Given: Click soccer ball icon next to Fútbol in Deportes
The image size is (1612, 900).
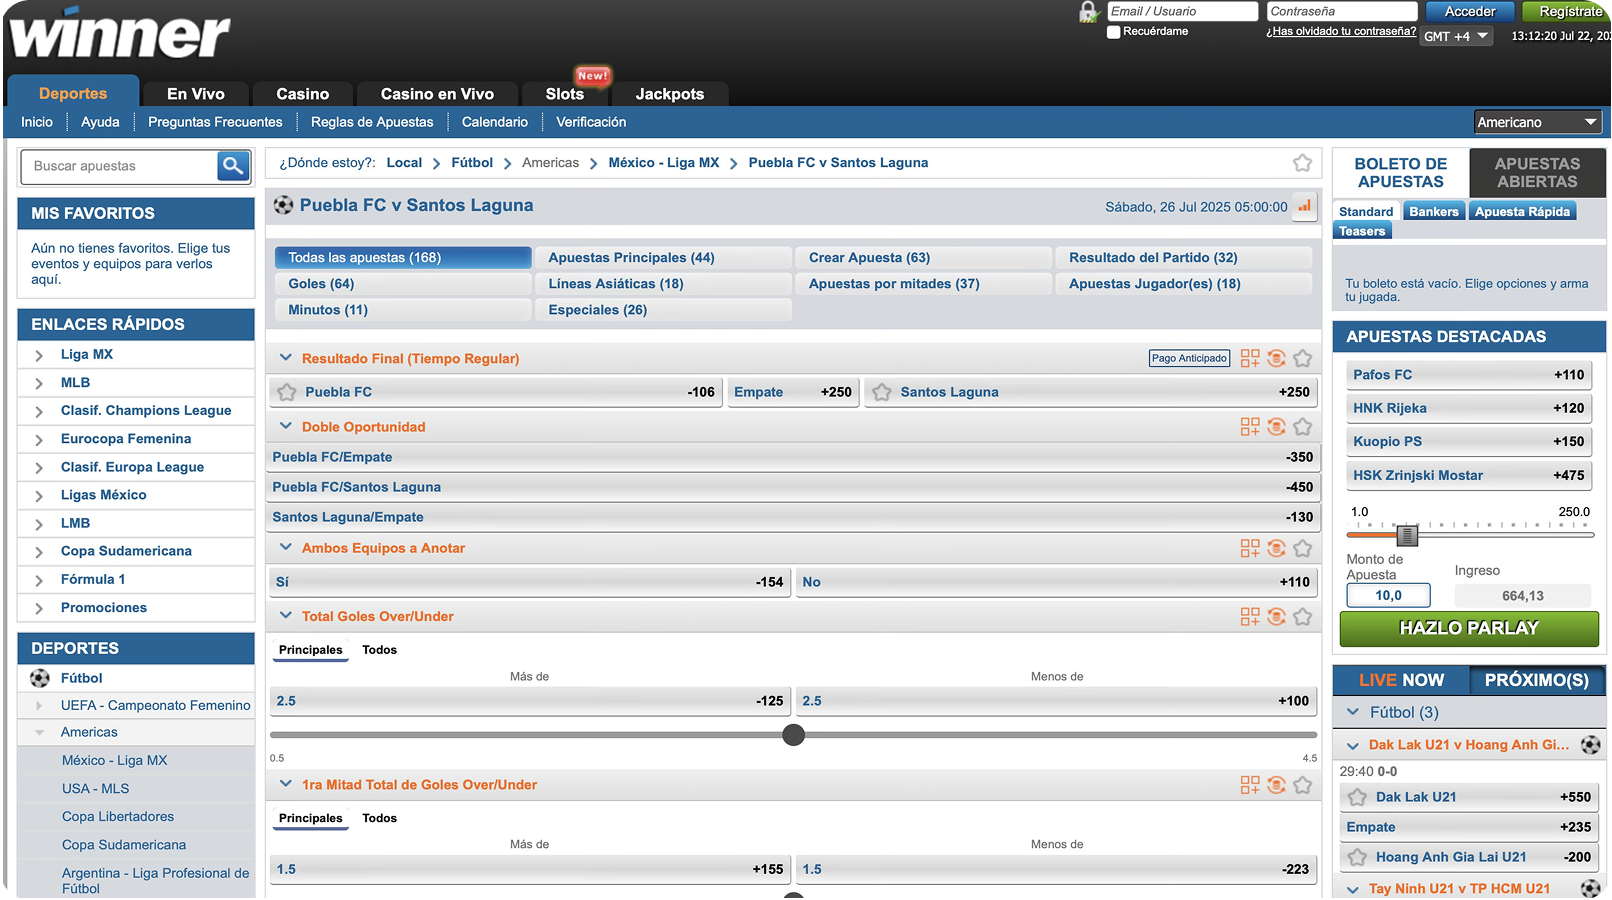Looking at the screenshot, I should coord(40,678).
